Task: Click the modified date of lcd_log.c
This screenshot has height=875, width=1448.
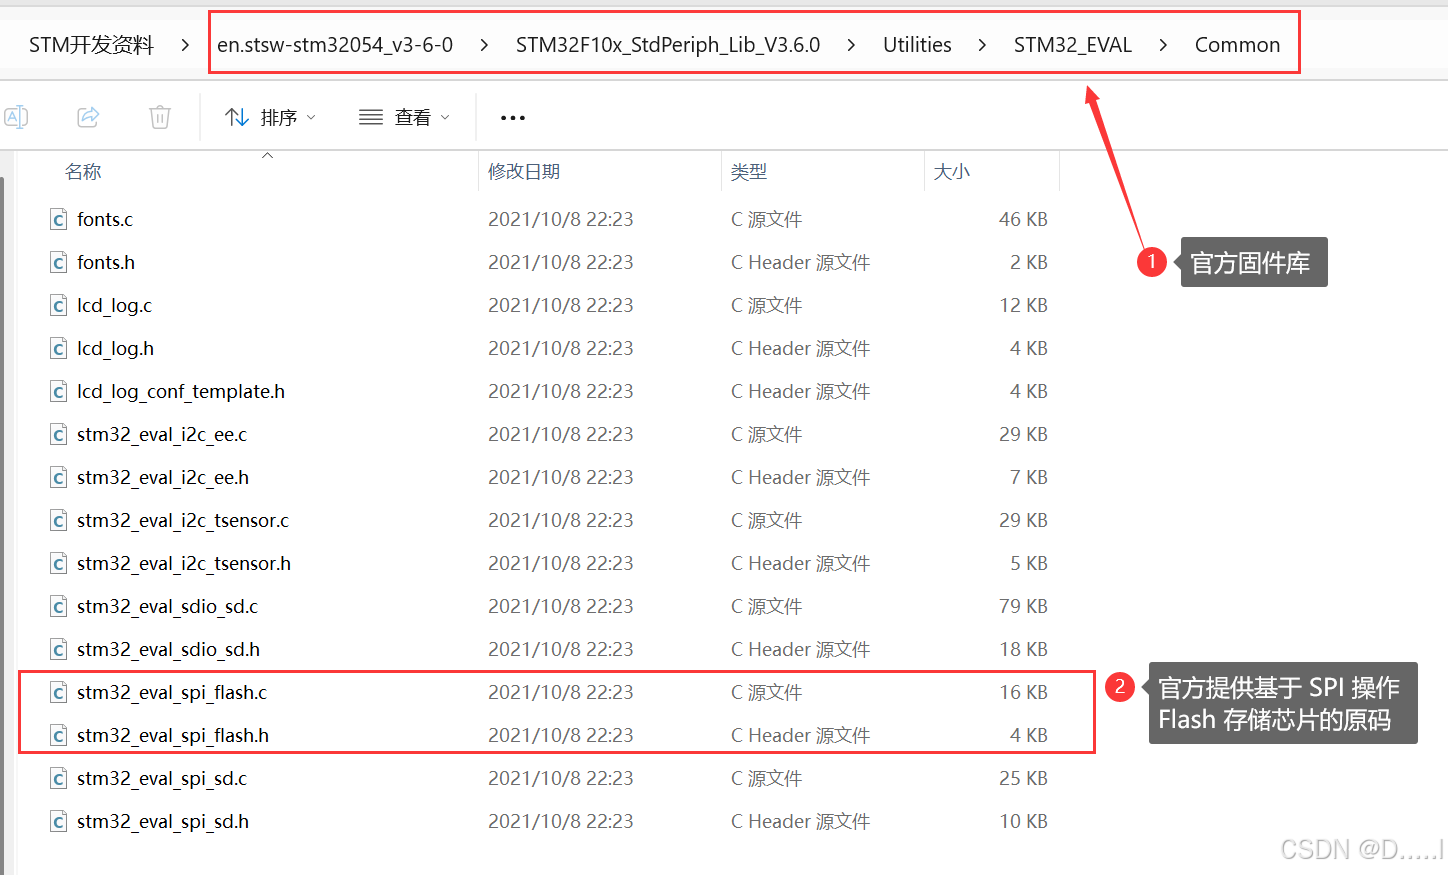Action: coord(561,305)
